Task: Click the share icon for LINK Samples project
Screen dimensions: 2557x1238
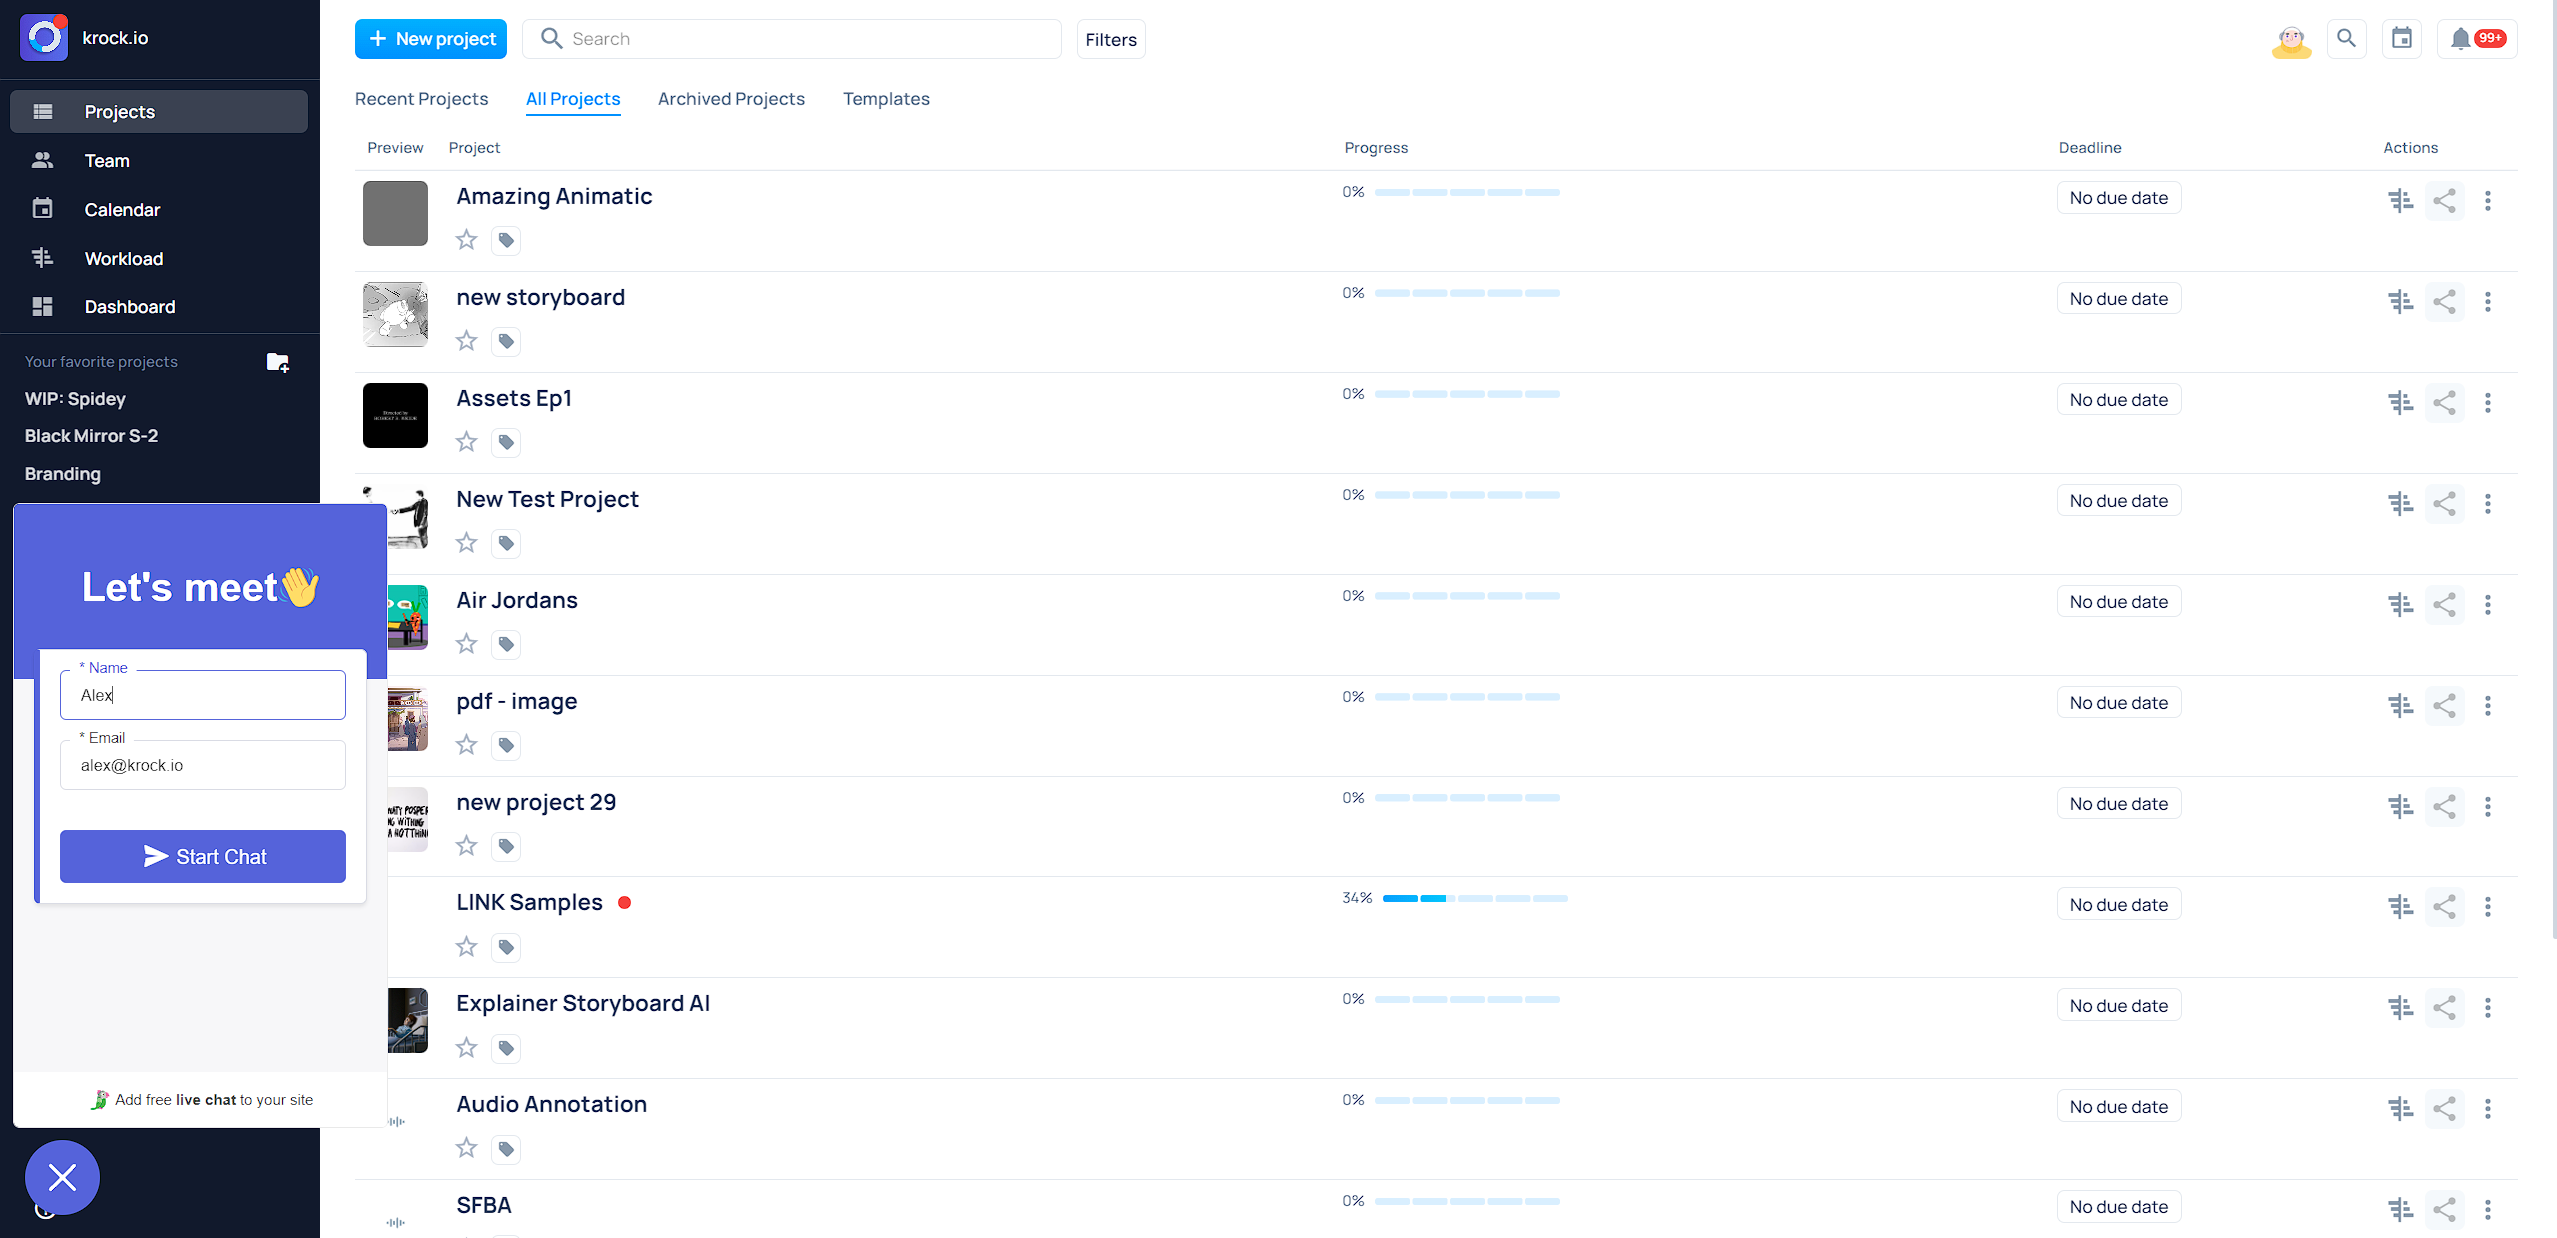Action: 2444,904
